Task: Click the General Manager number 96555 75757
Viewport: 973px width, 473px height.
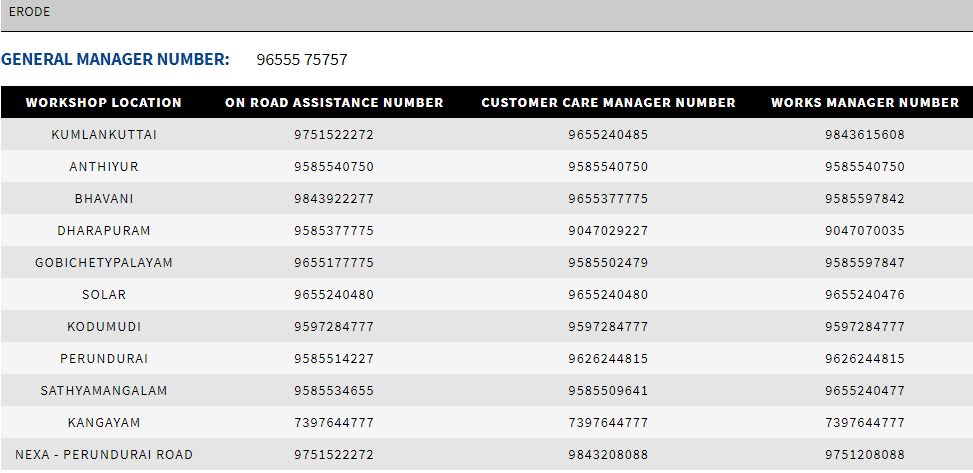Action: click(x=302, y=60)
